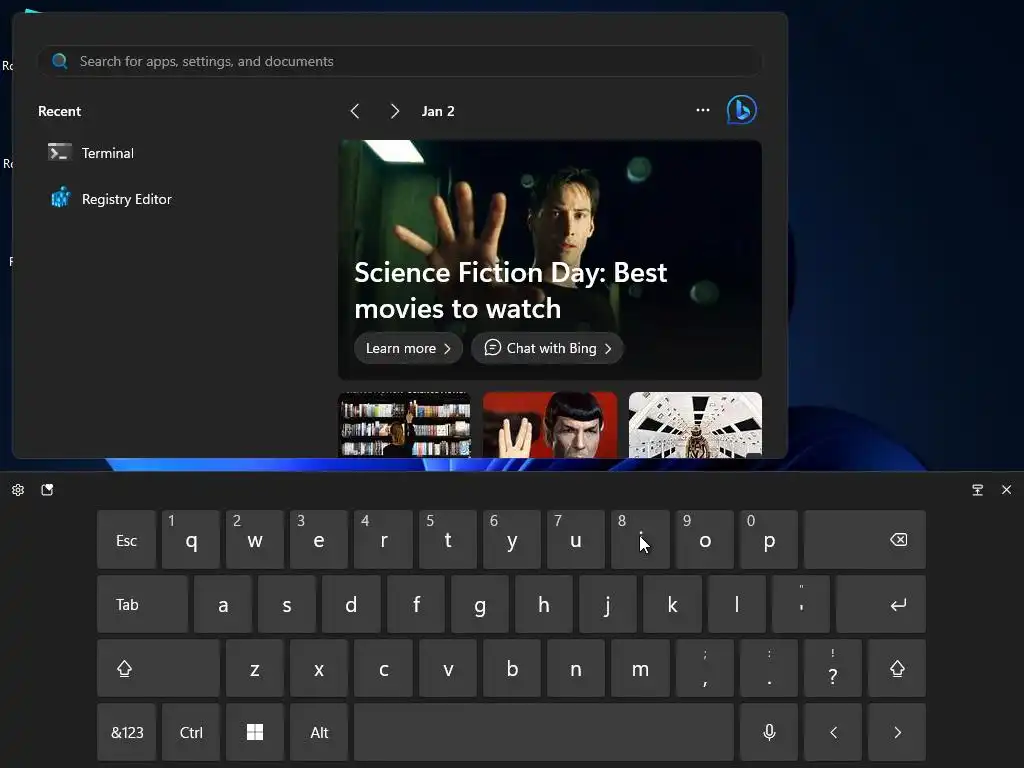Tap the a key
Image resolution: width=1024 pixels, height=768 pixels.
223,604
